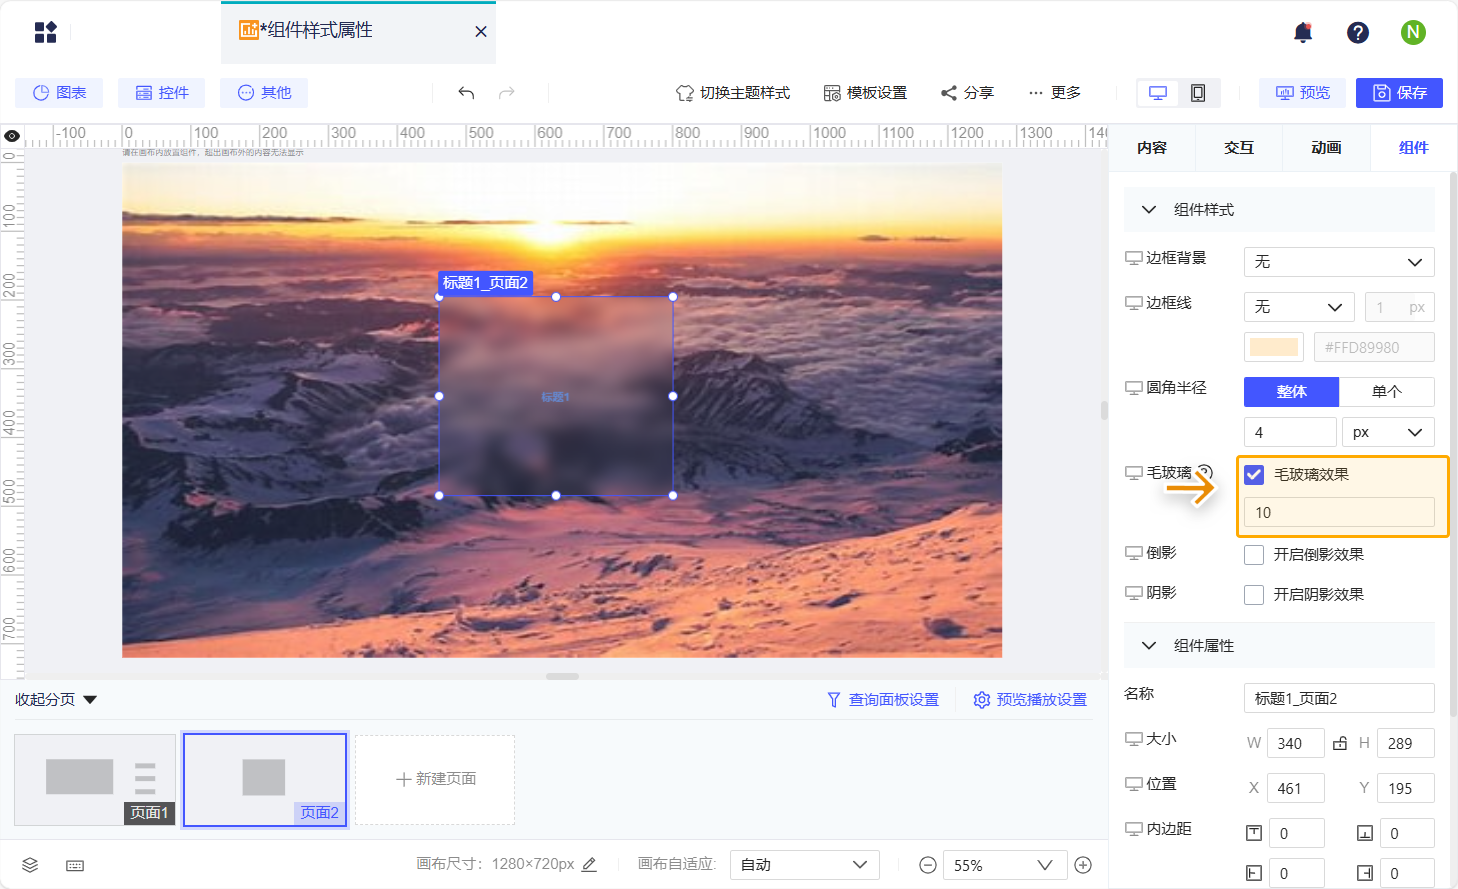Select 单个 corner radius mode
Image resolution: width=1458 pixels, height=889 pixels.
pyautogui.click(x=1387, y=392)
